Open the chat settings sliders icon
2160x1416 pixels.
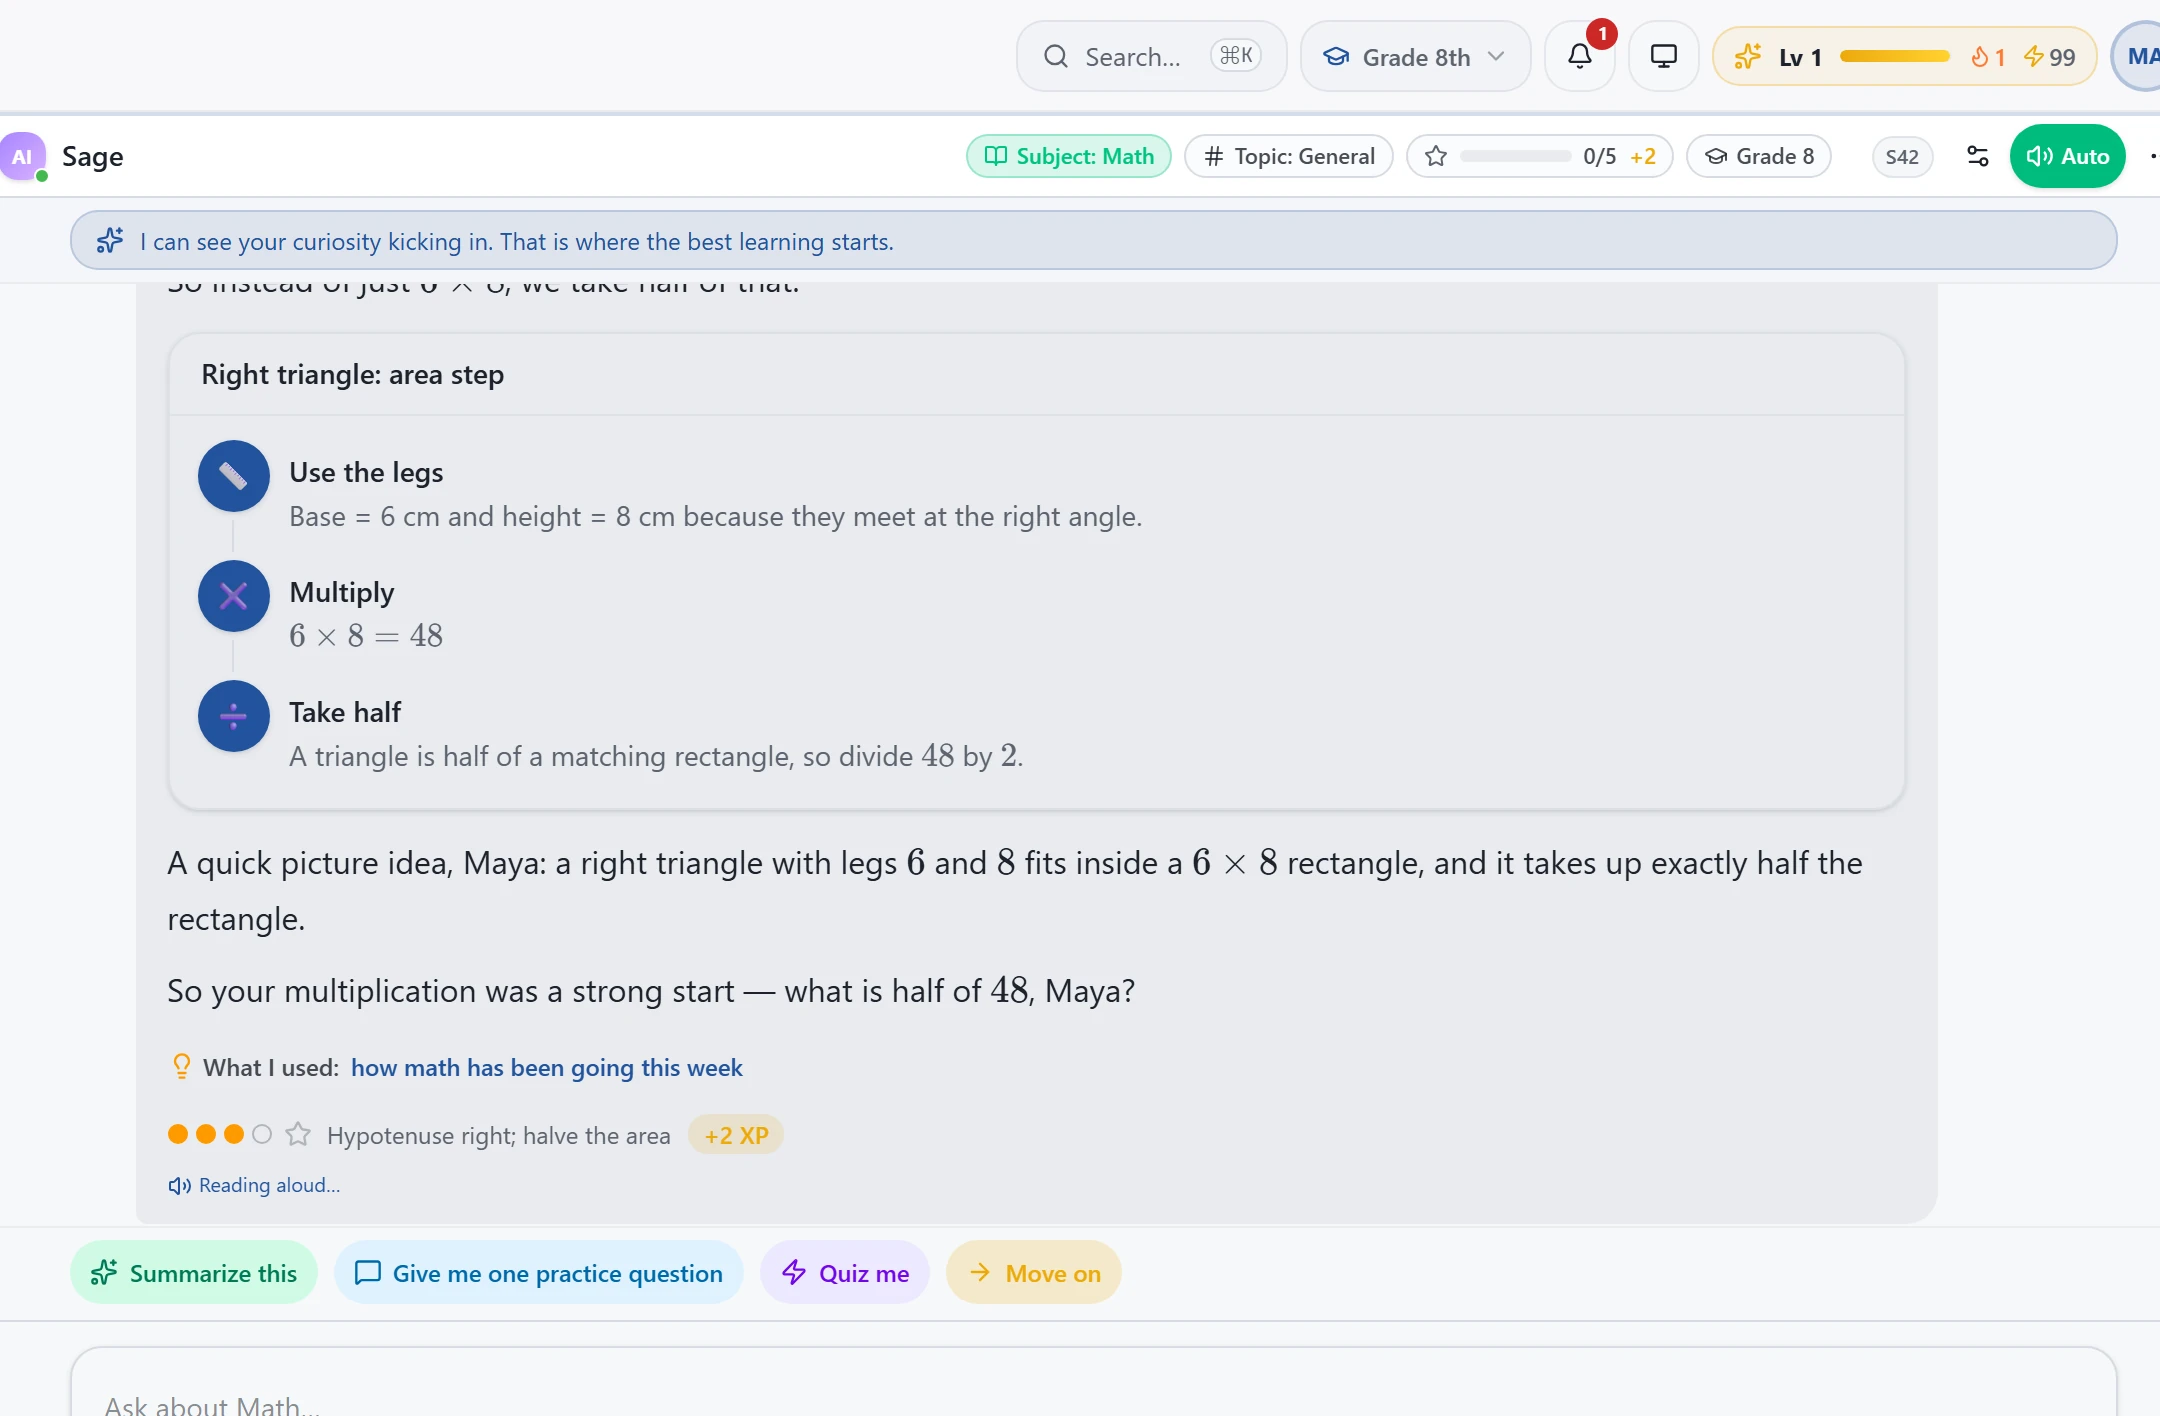[1977, 156]
